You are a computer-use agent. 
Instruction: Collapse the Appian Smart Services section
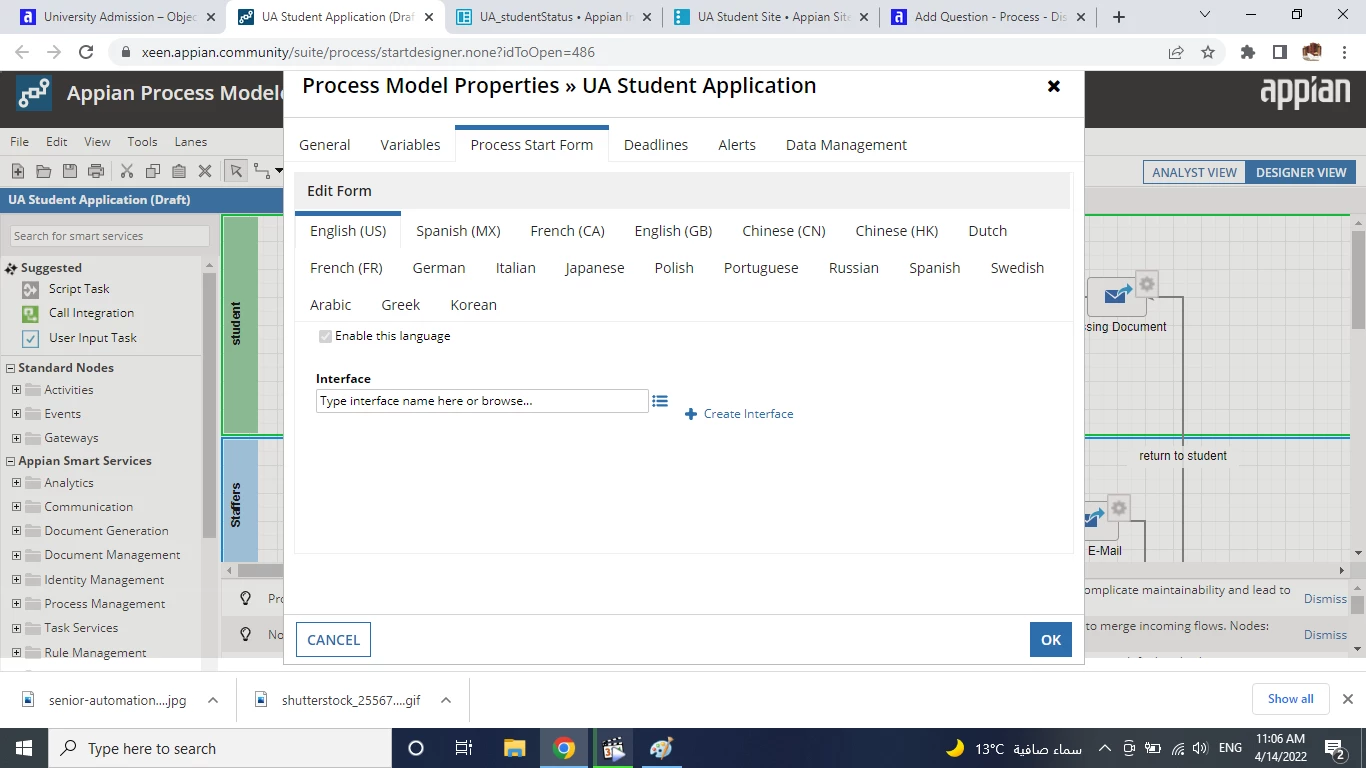[10, 461]
